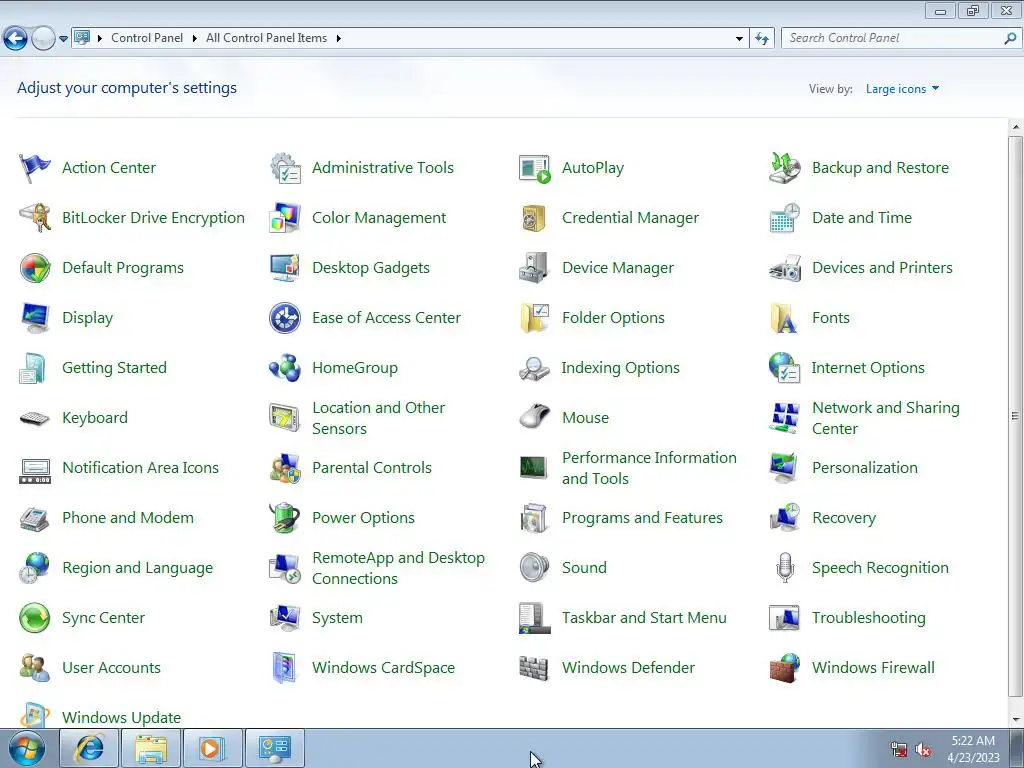
Task: Open the User Accounts people icon
Action: tap(35, 667)
